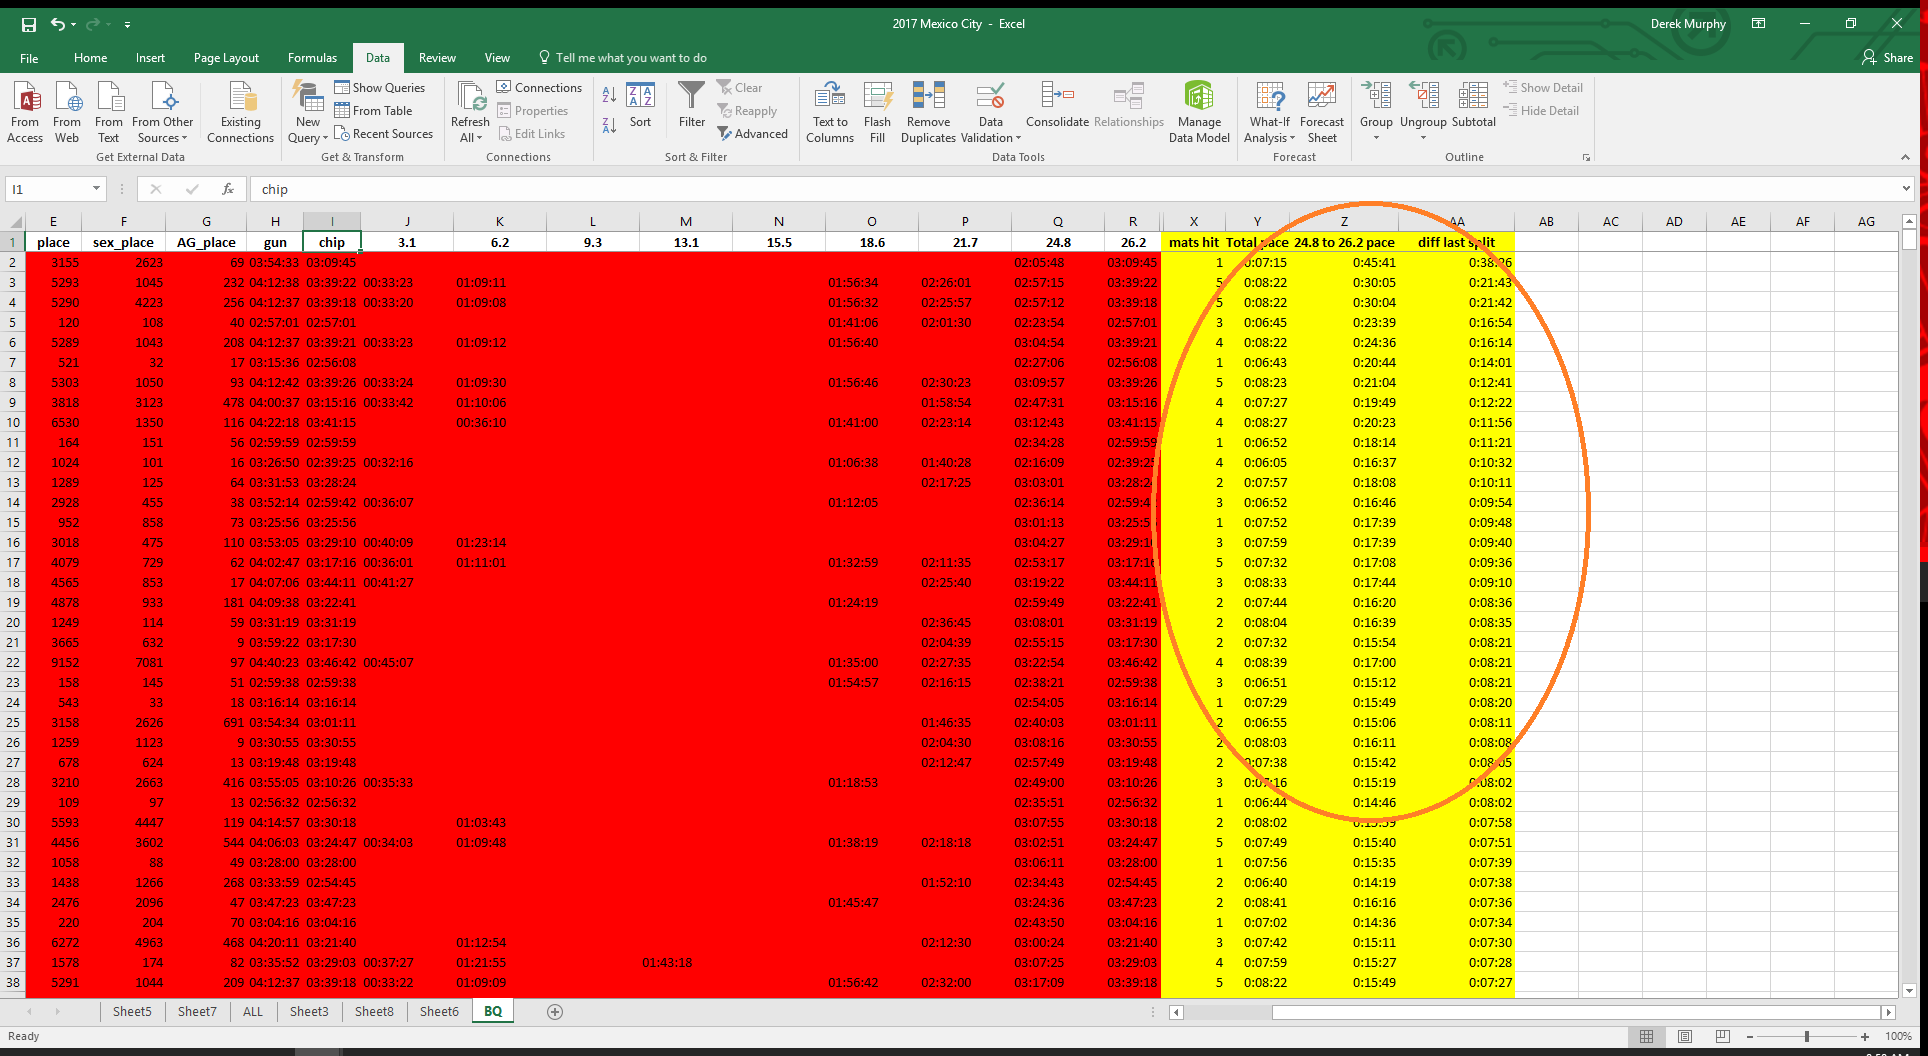This screenshot has width=1928, height=1056.
Task: Expand the formula bar
Action: point(1906,189)
